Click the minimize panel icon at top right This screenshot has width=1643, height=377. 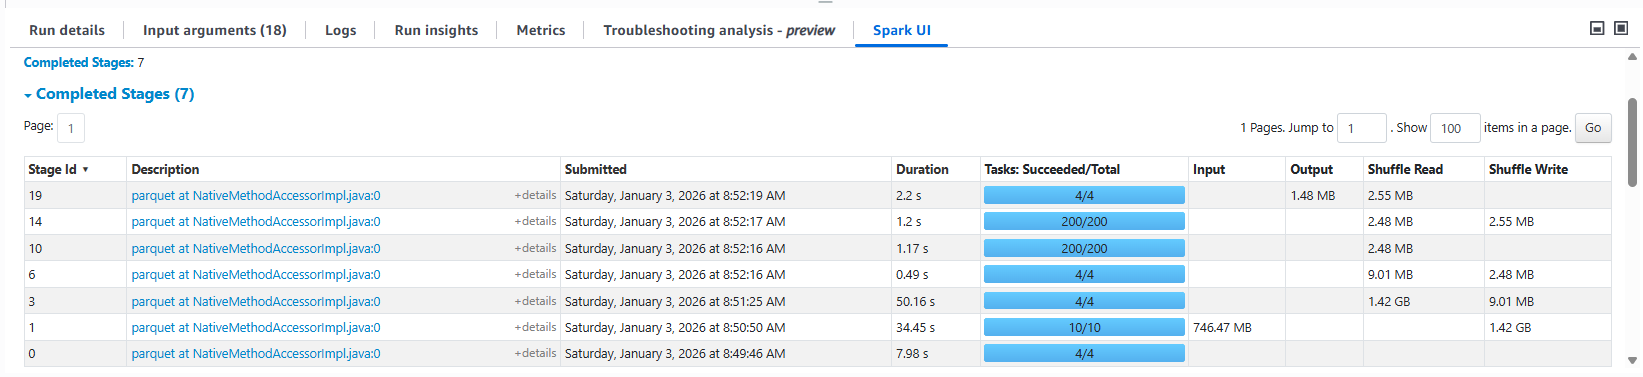[1597, 28]
